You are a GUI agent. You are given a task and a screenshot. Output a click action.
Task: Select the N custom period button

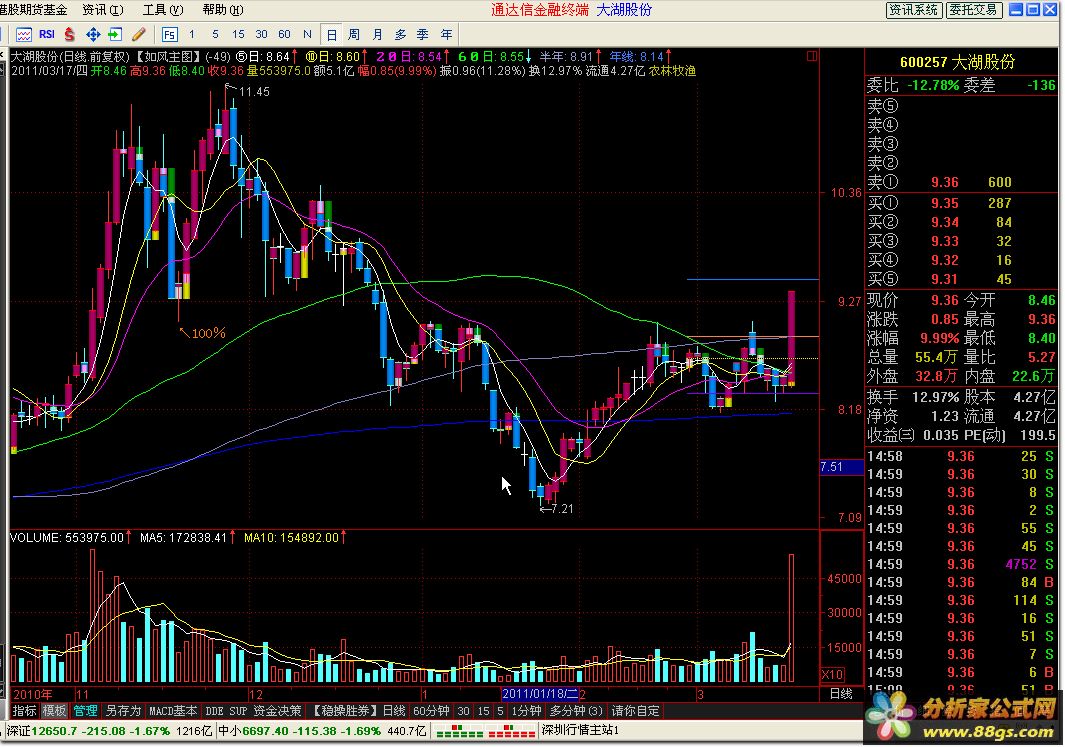pyautogui.click(x=307, y=34)
